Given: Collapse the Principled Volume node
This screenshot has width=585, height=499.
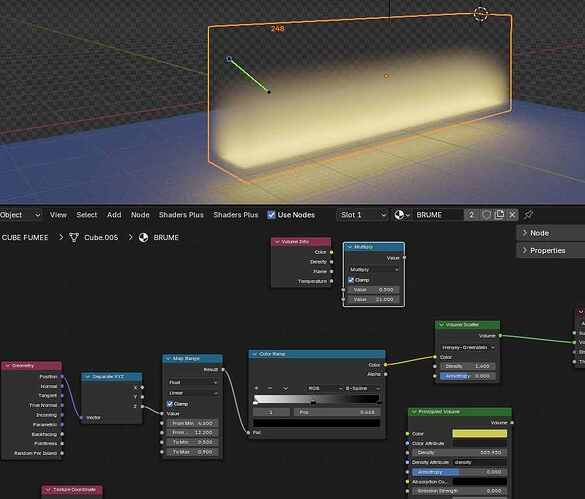Looking at the screenshot, I should [414, 412].
